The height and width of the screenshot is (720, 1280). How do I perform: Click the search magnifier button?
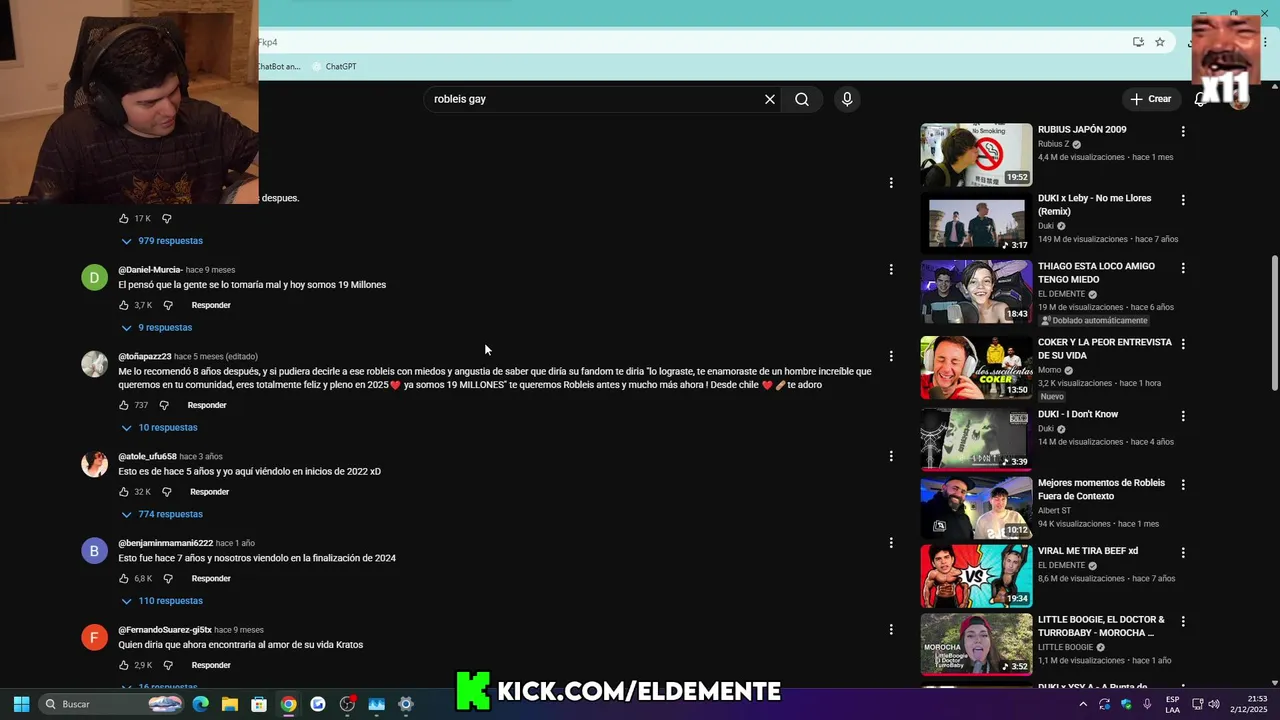802,99
